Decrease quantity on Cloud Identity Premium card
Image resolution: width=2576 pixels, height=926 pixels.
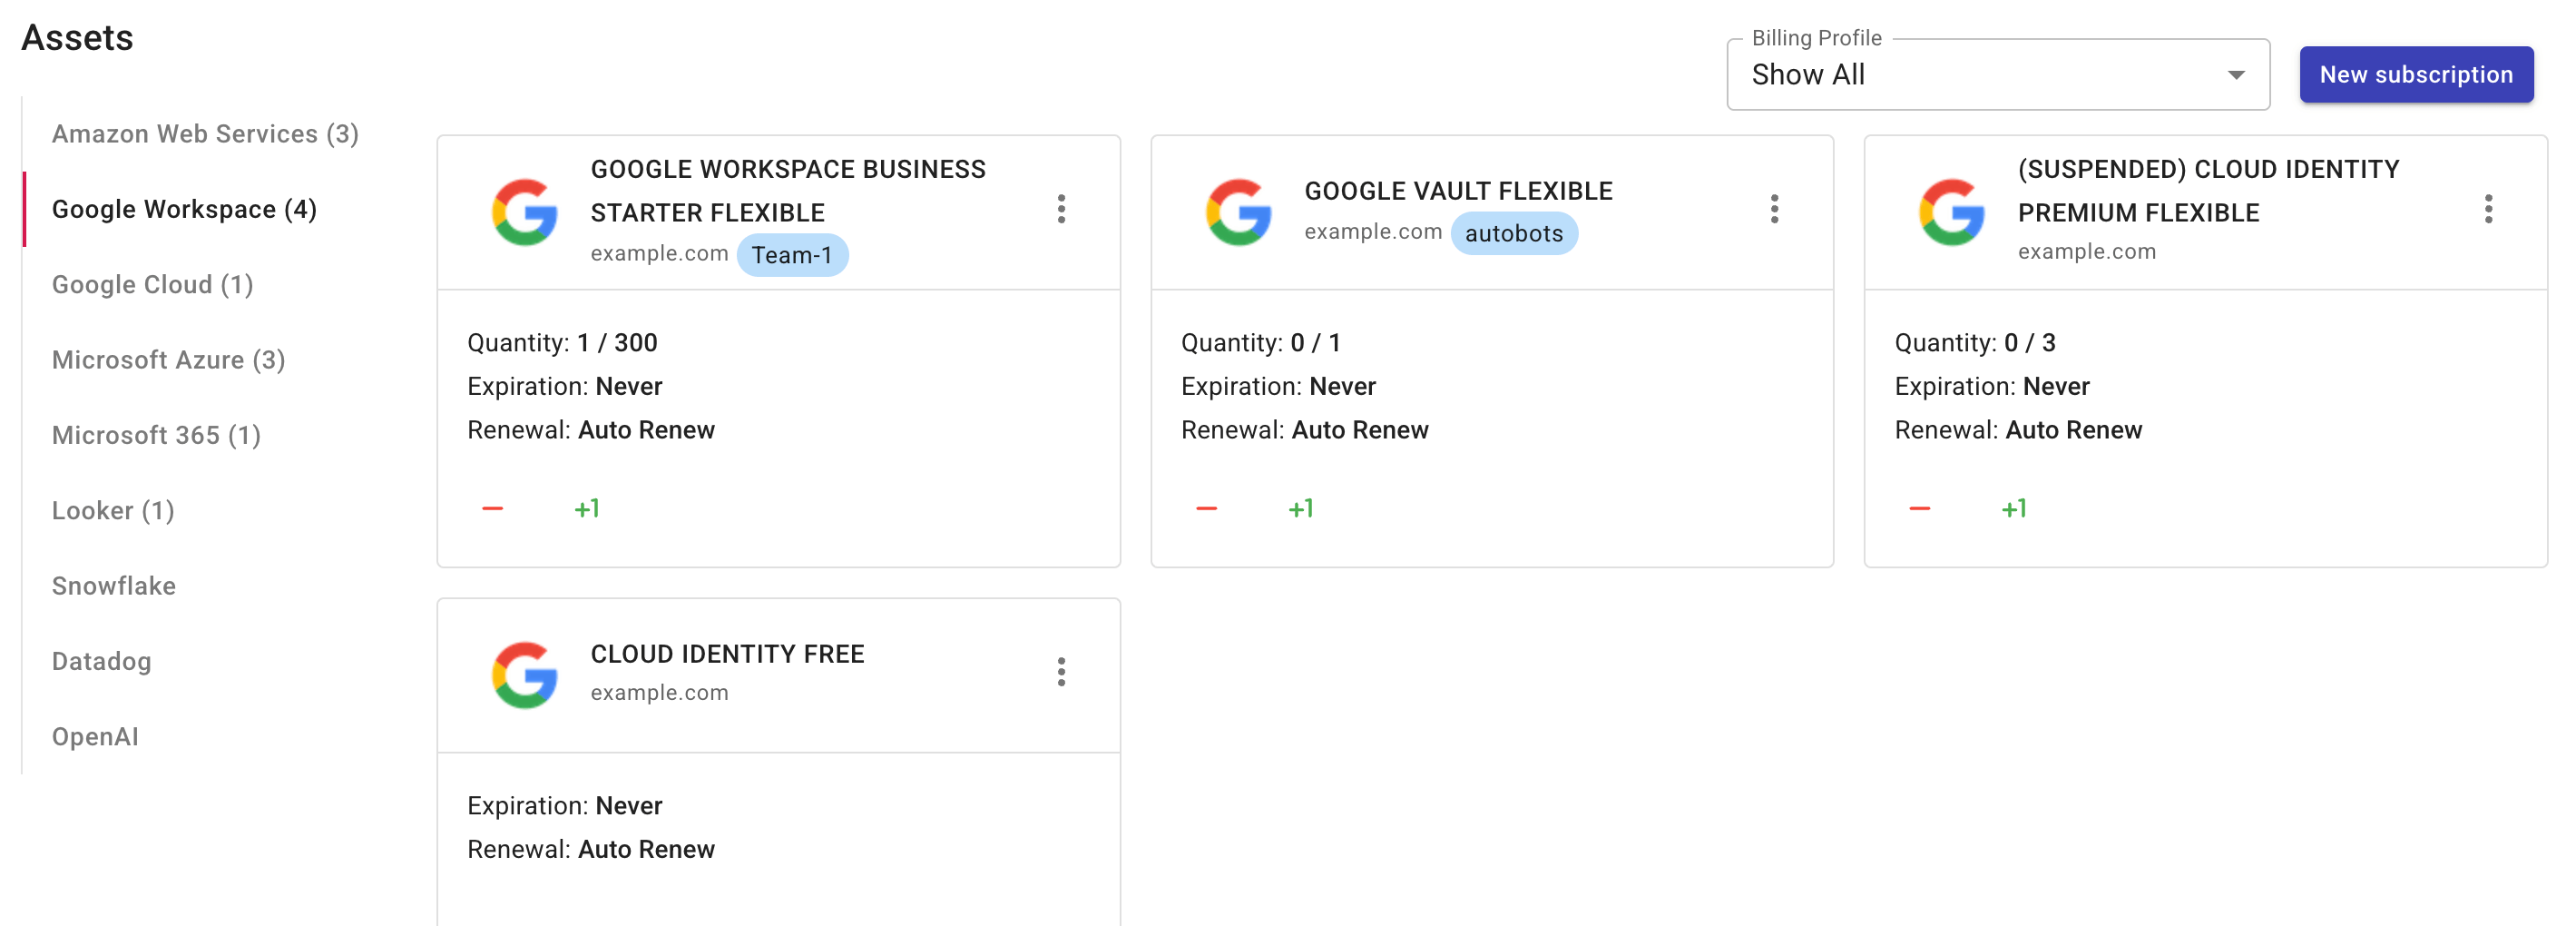[1919, 509]
